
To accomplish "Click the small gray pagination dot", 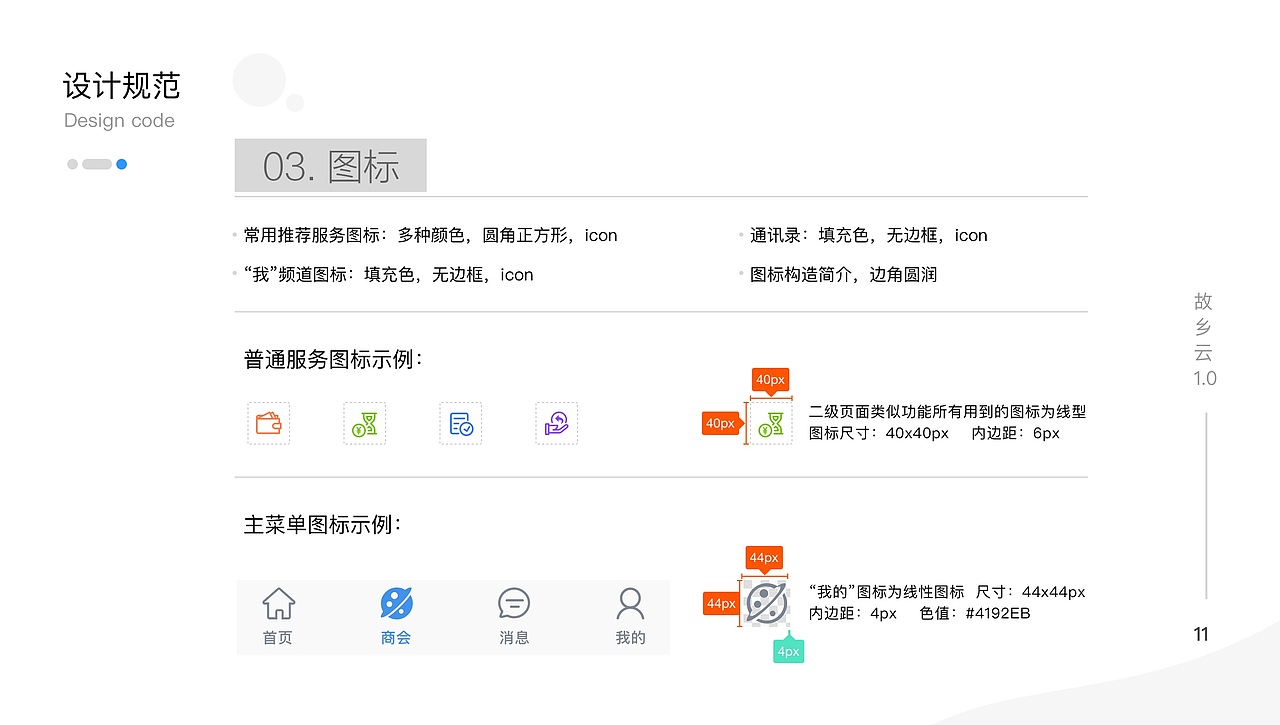I will point(72,164).
